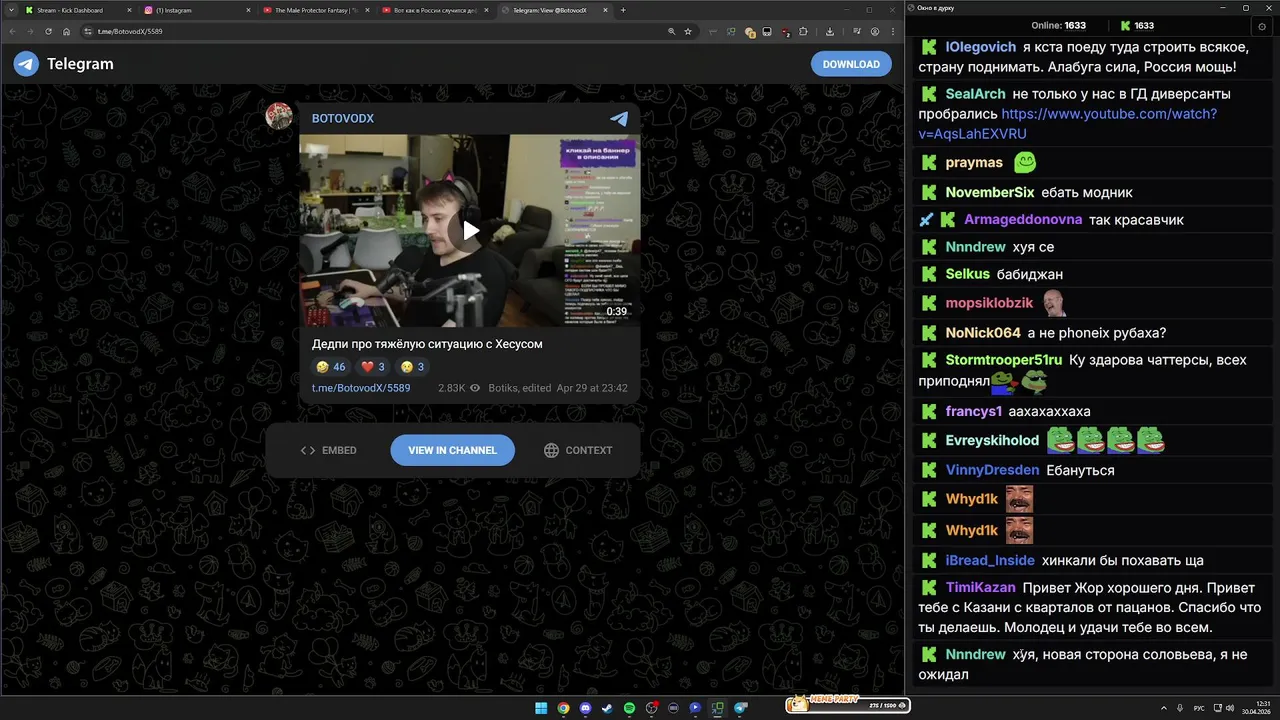Screen dimensions: 1280x720
Task: Click the face emote in mopsiklobzik message
Action: click(1054, 302)
